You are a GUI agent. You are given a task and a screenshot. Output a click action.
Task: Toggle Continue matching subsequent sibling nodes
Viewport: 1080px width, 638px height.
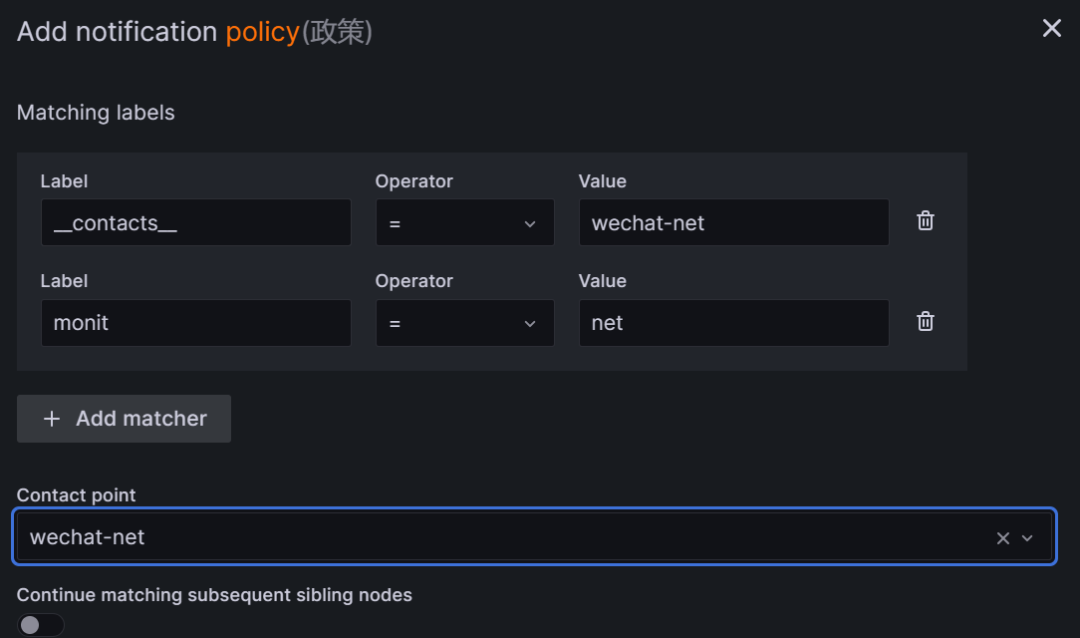pyautogui.click(x=40, y=625)
